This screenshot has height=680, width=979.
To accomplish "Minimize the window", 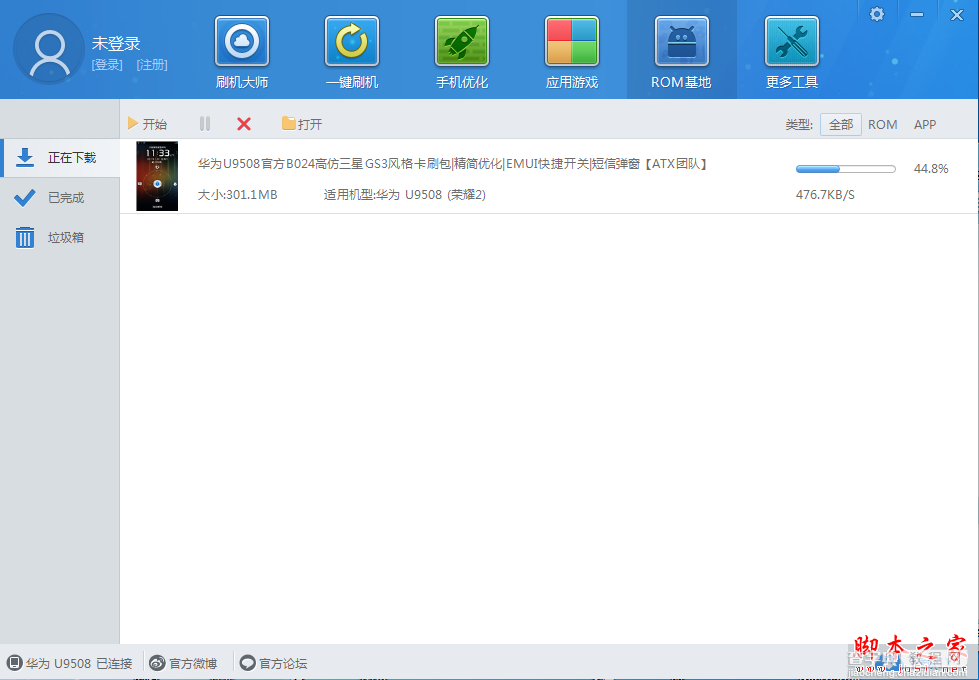I will 917,14.
